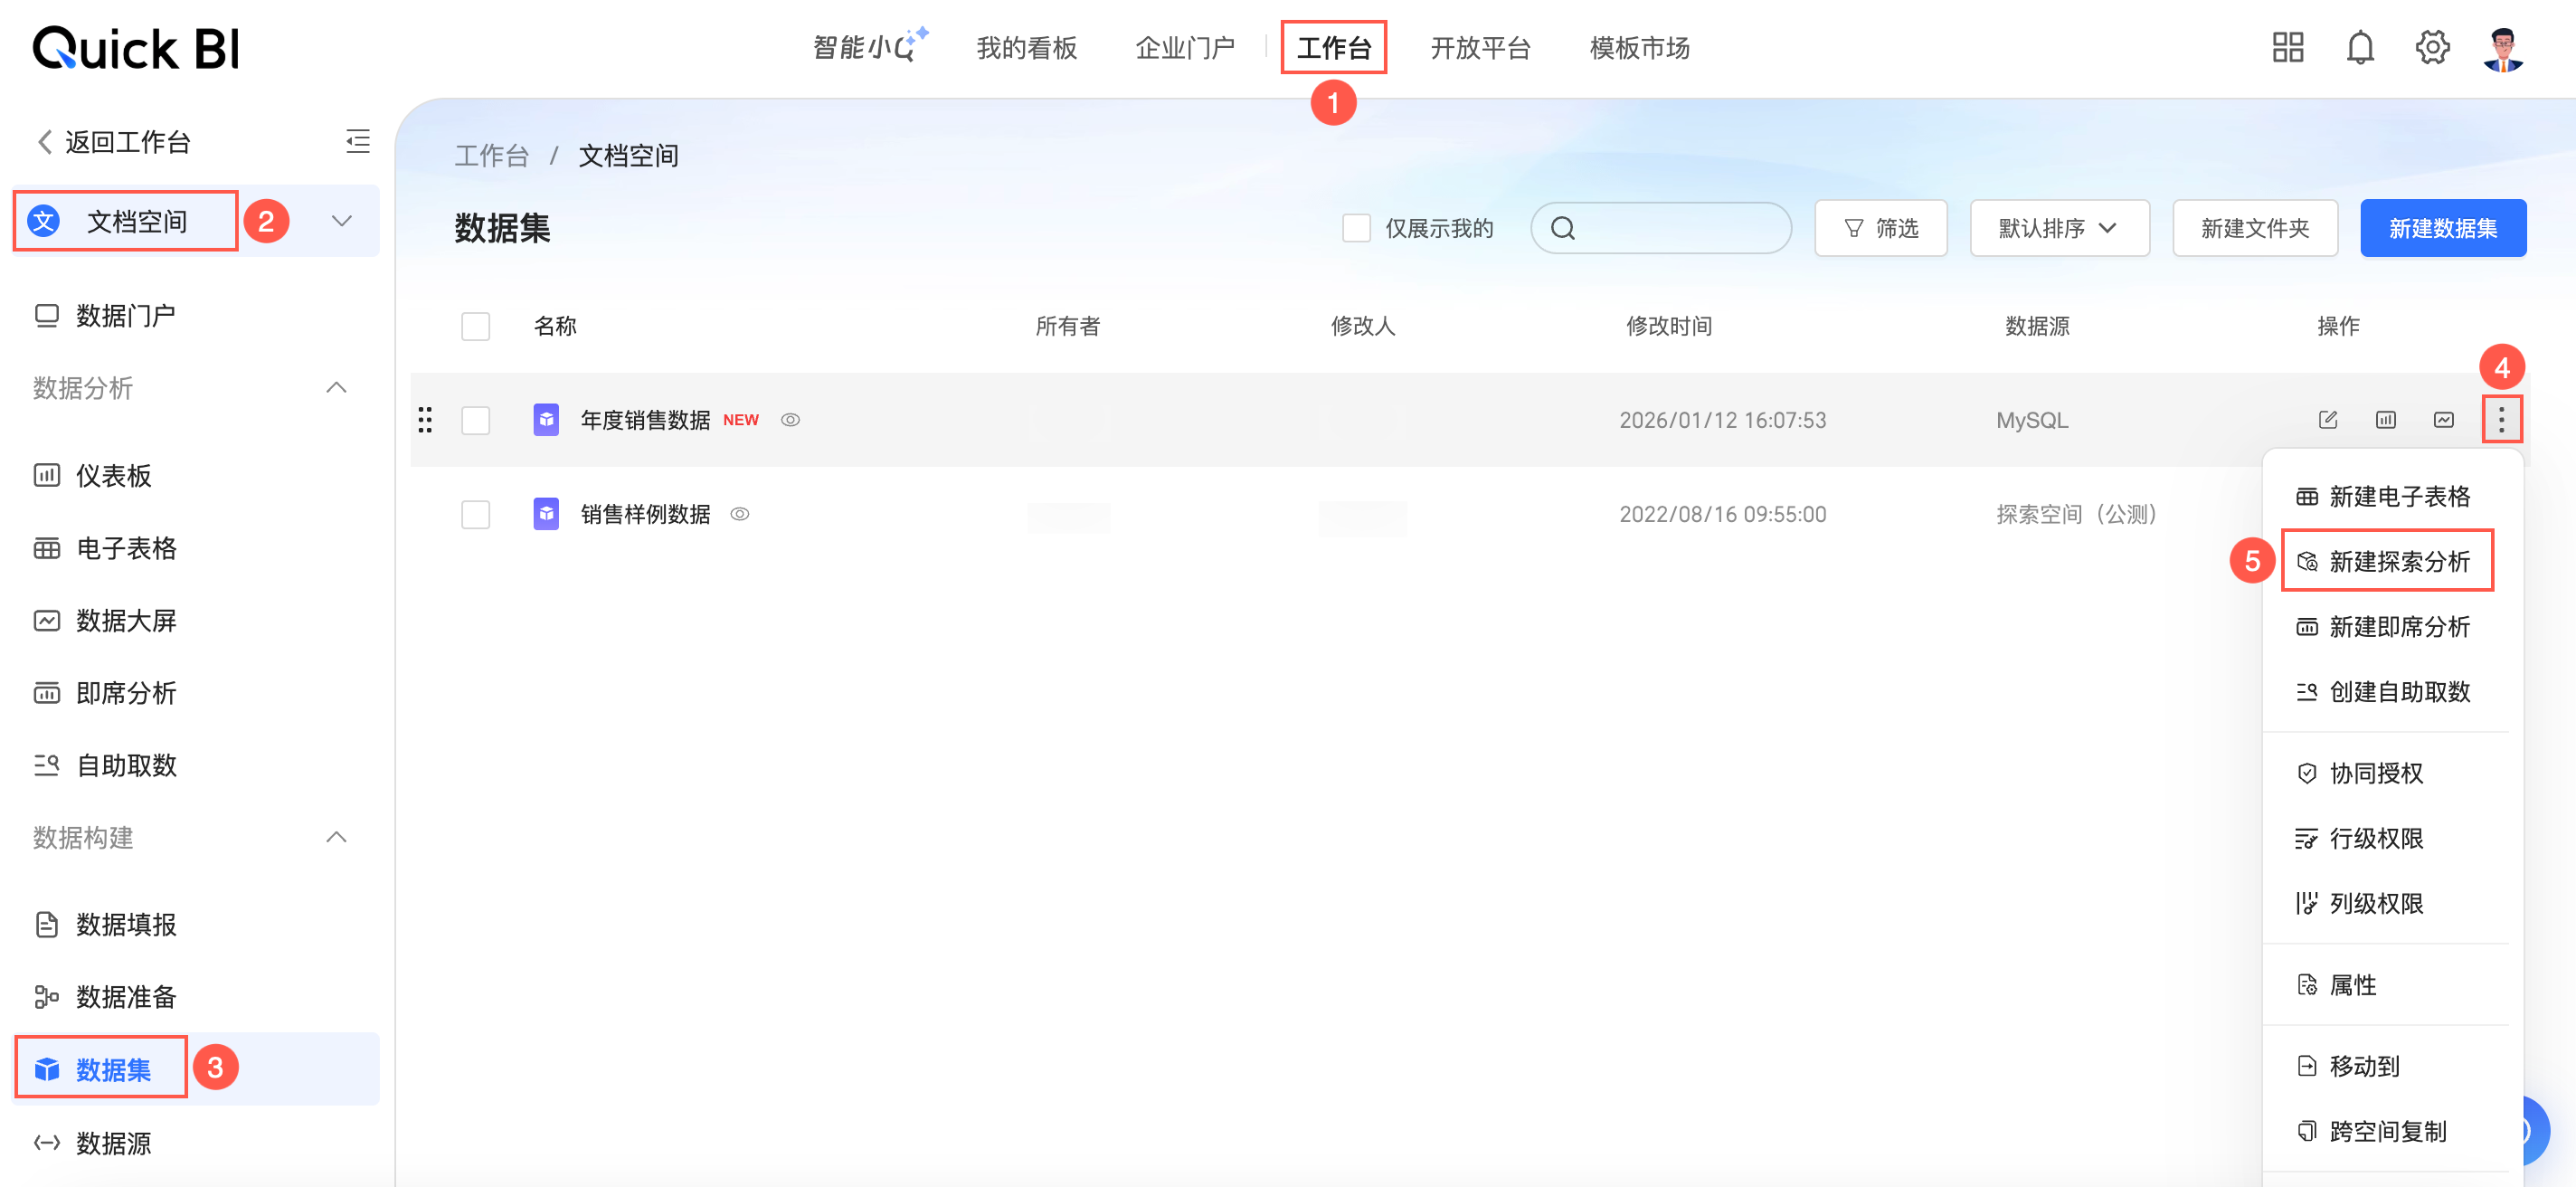Screen dimensions: 2576x1187
Task: Click edit pencil icon for 年度销售数据
Action: (x=2327, y=420)
